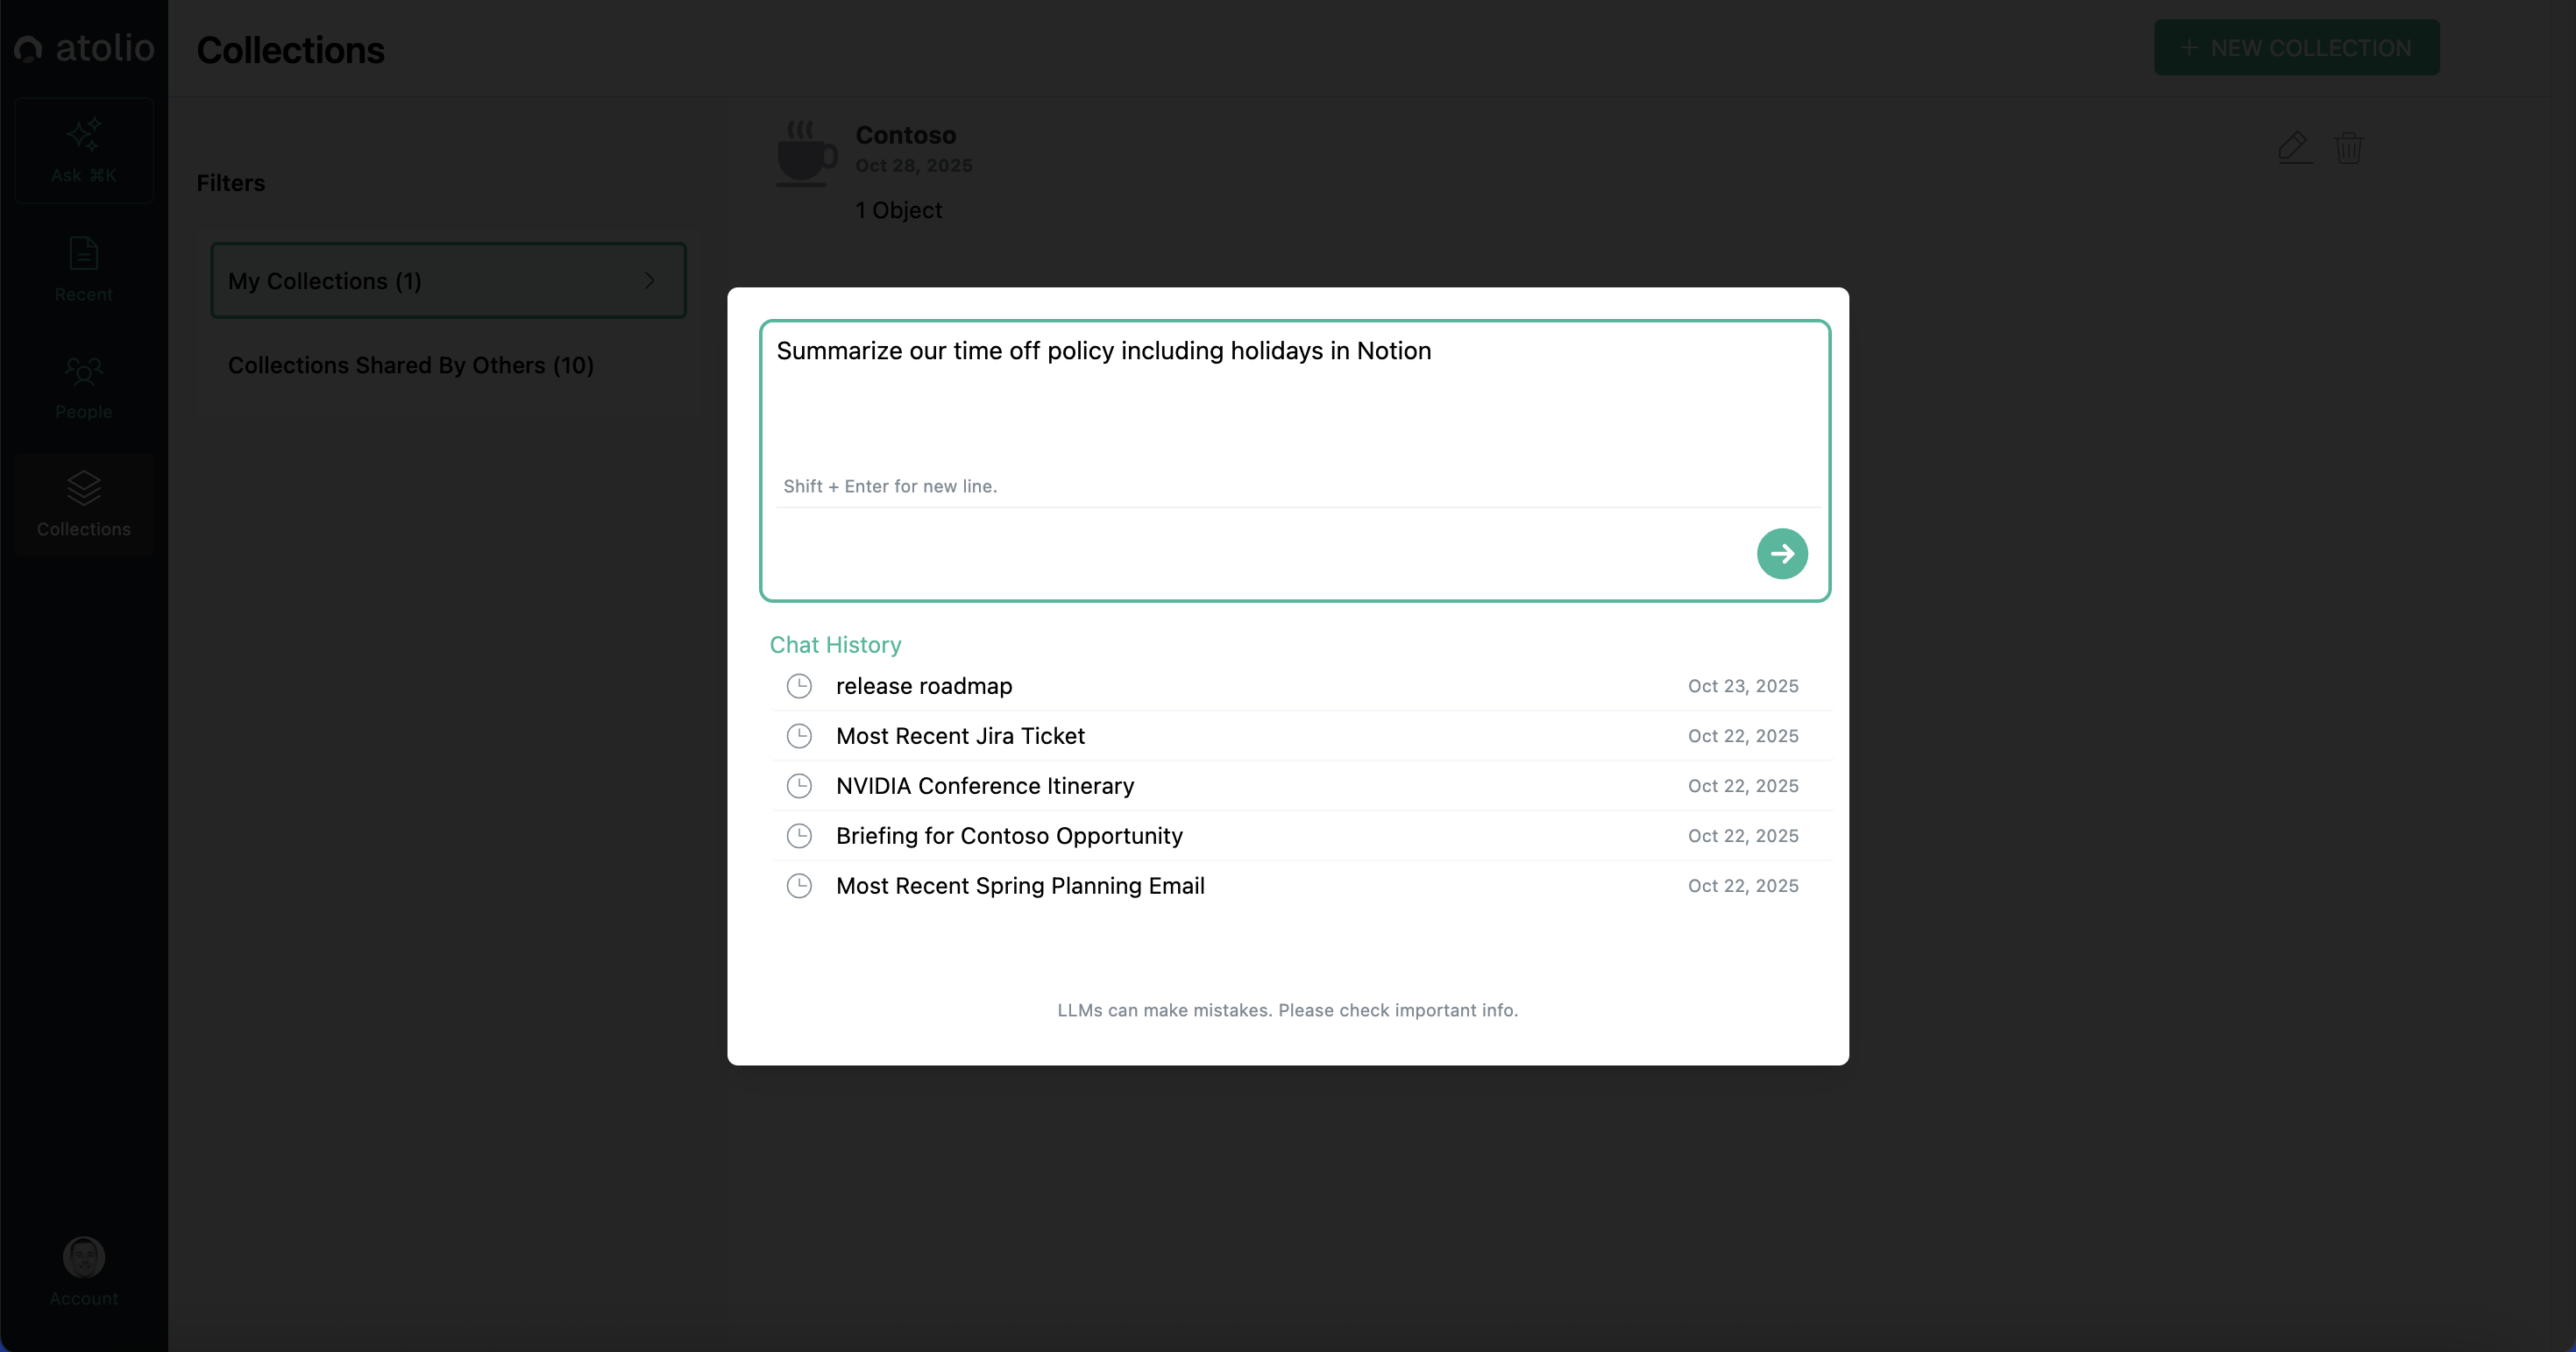
Task: Open Most Recent Spring Planning Email chat
Action: pos(1019,886)
